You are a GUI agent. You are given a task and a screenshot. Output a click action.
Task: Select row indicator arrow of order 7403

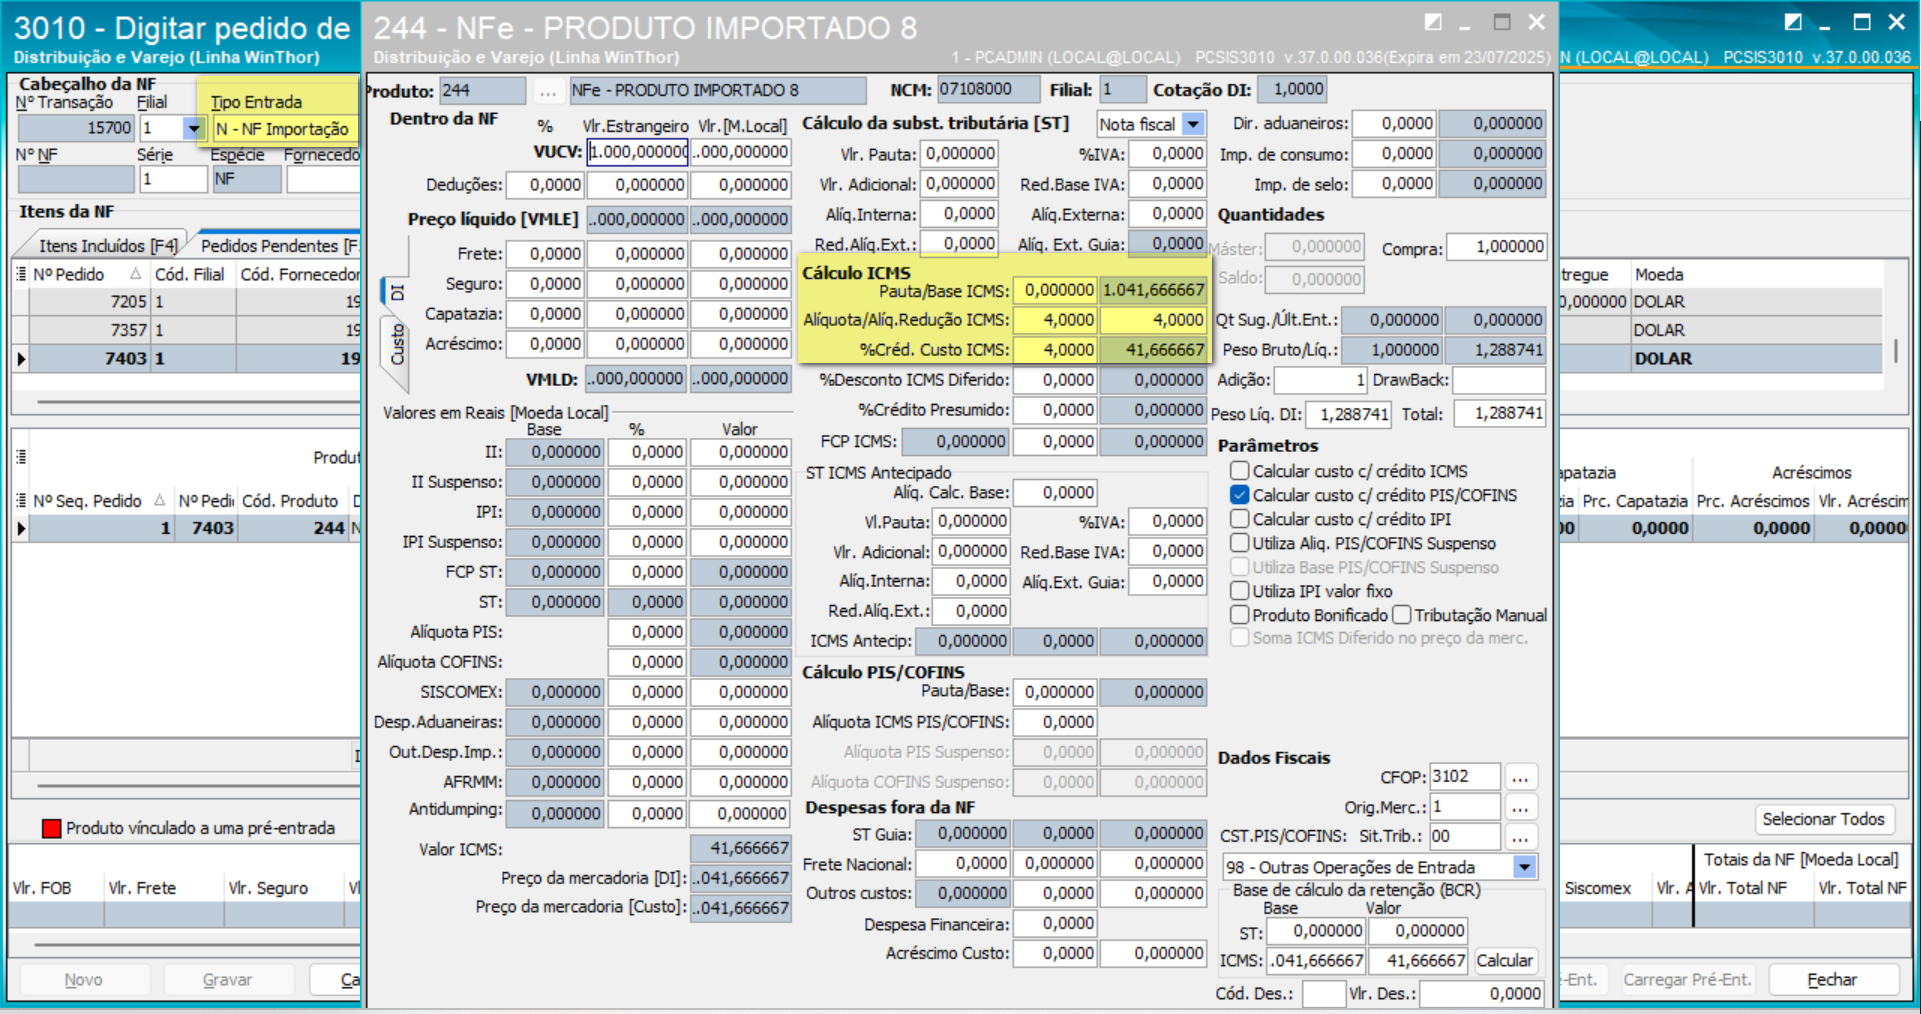20,358
